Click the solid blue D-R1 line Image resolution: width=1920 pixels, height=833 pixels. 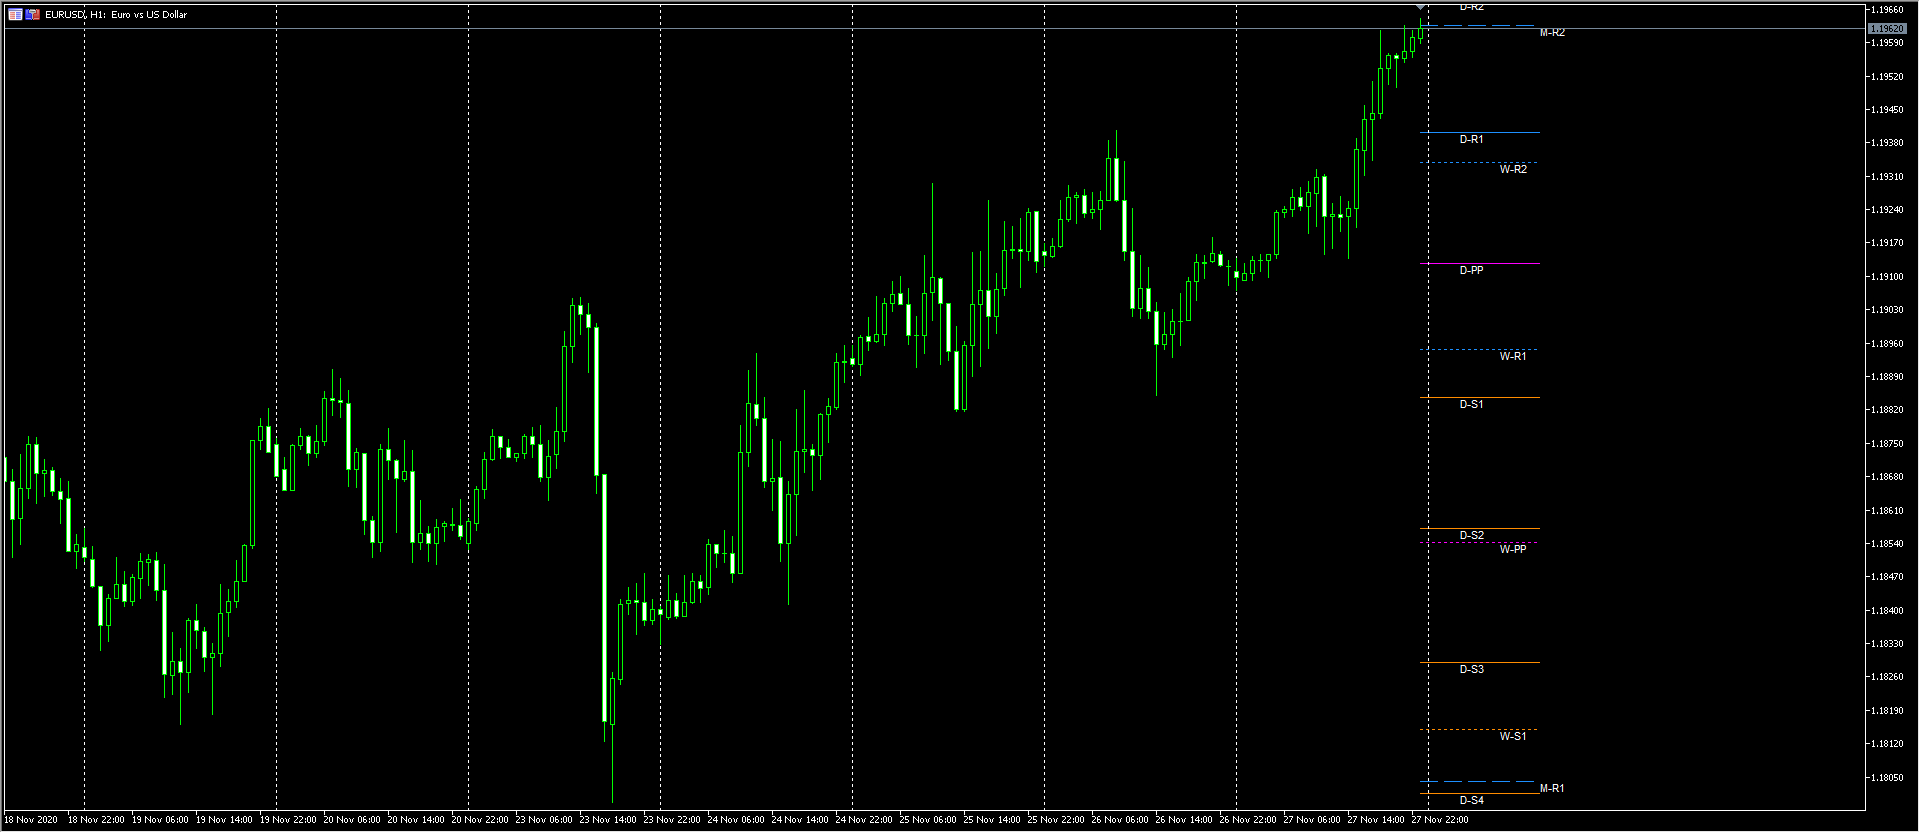pyautogui.click(x=1480, y=132)
